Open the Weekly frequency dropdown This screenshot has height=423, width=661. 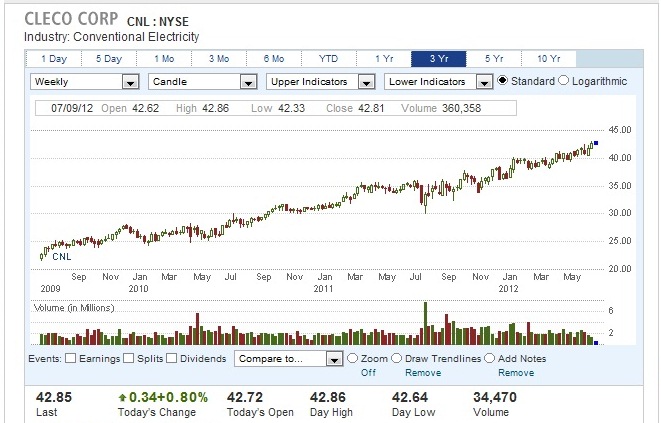point(85,81)
